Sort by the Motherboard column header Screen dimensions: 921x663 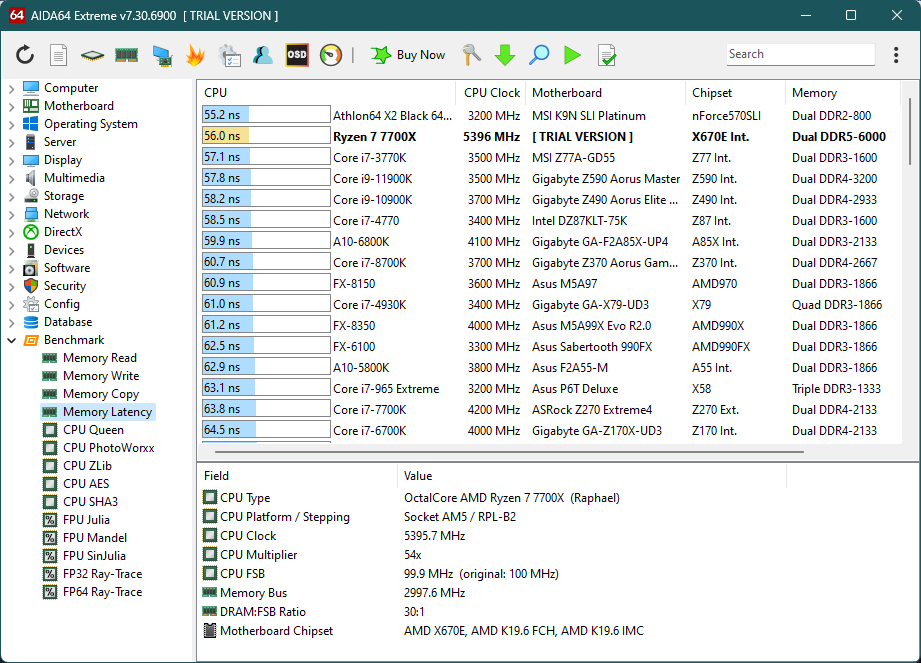(606, 93)
